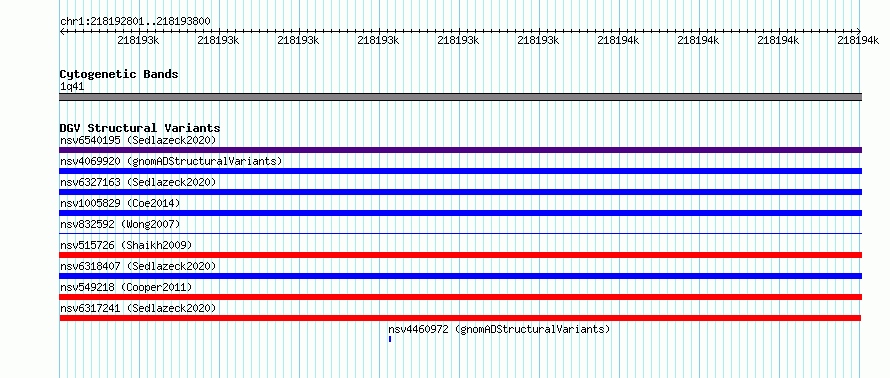890x378 pixels.
Task: Click the 1q41 band label
Action: [72, 87]
